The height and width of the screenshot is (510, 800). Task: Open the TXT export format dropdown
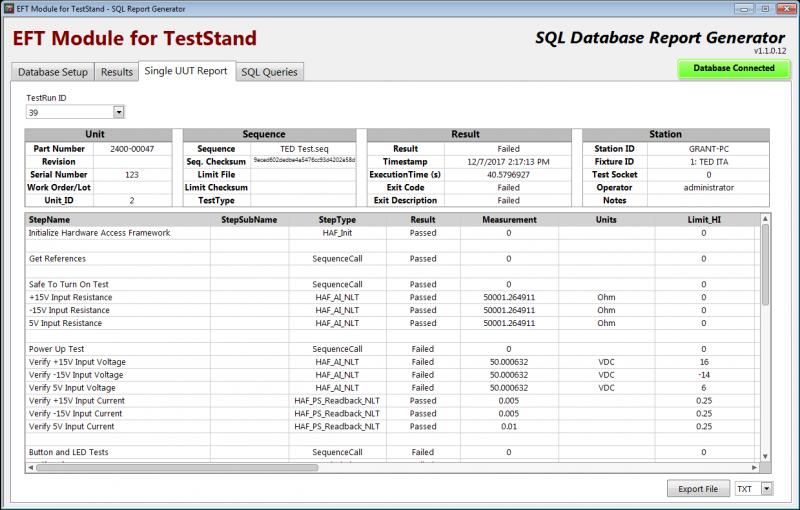(766, 489)
